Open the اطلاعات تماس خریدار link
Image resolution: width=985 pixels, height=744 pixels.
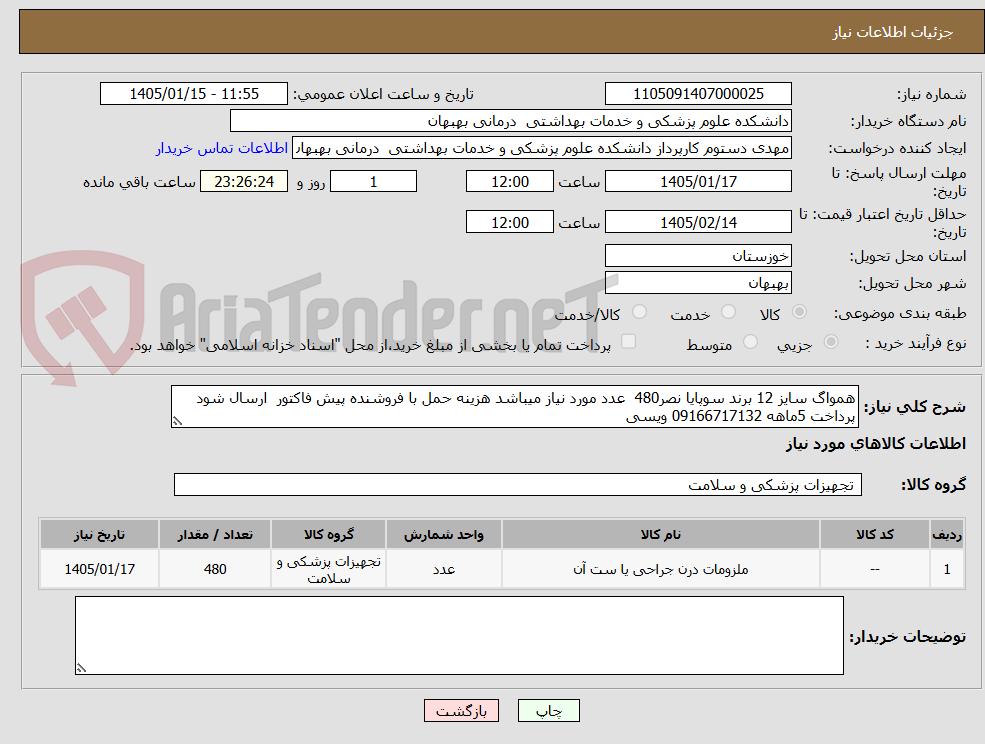(x=222, y=148)
